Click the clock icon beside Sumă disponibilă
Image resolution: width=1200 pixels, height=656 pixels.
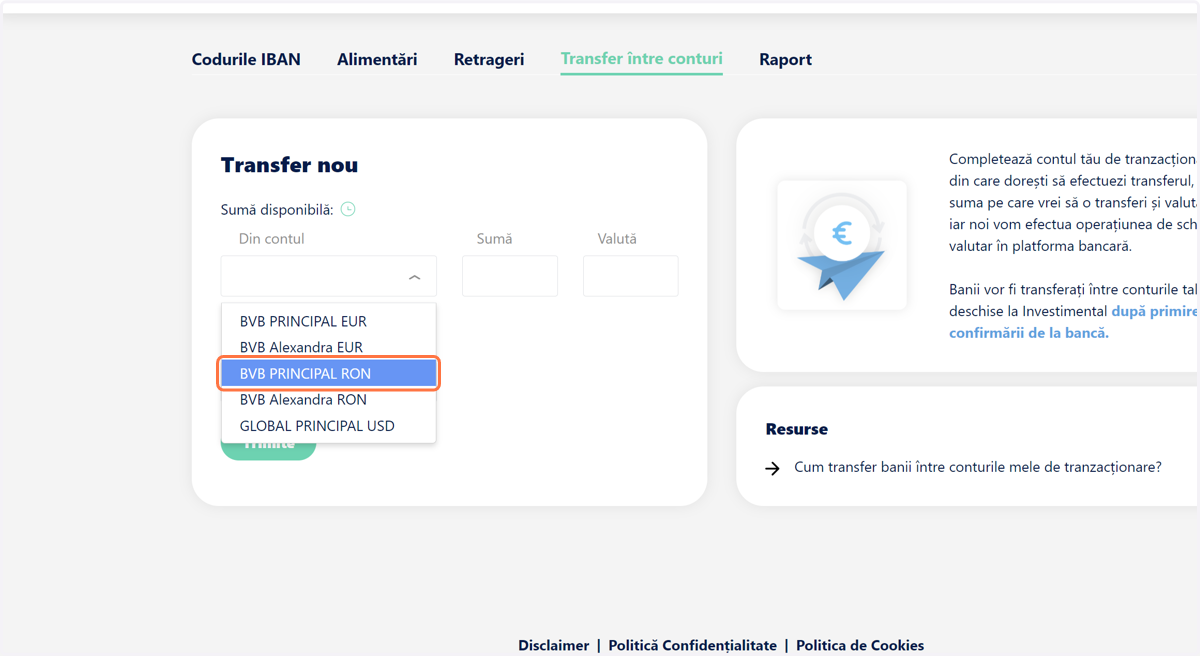click(x=348, y=209)
